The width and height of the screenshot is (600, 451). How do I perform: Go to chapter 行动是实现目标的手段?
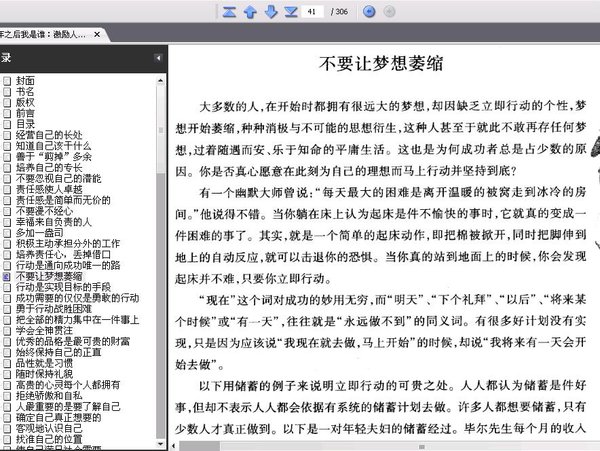63,287
